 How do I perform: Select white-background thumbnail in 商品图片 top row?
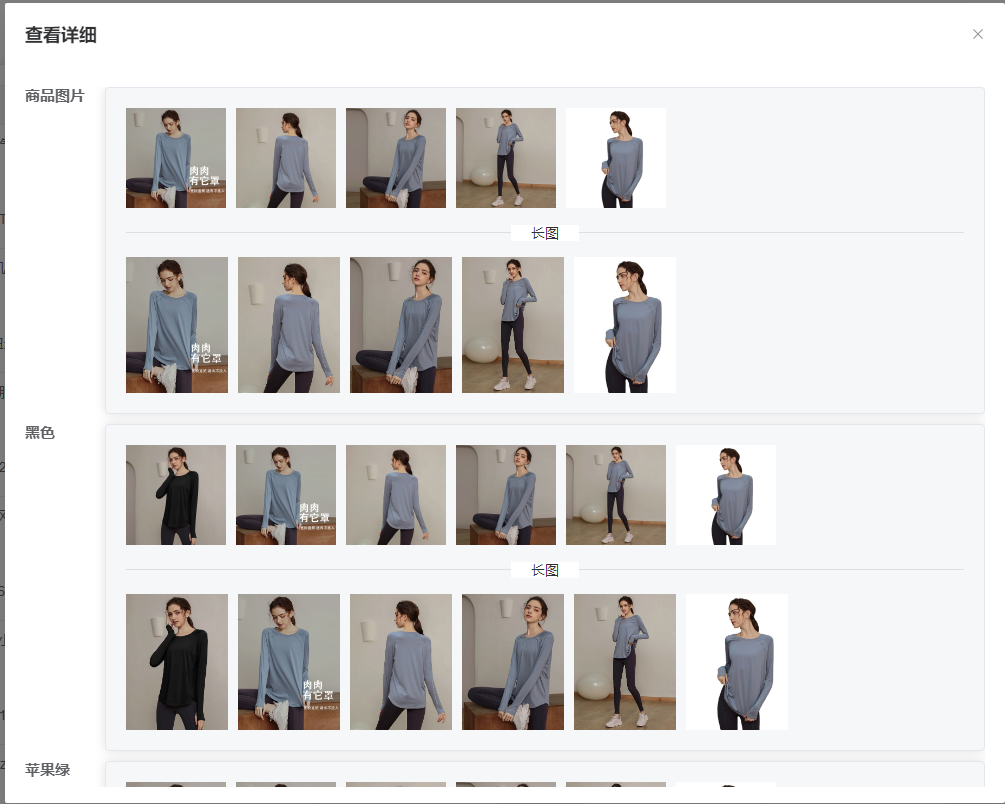(x=616, y=158)
